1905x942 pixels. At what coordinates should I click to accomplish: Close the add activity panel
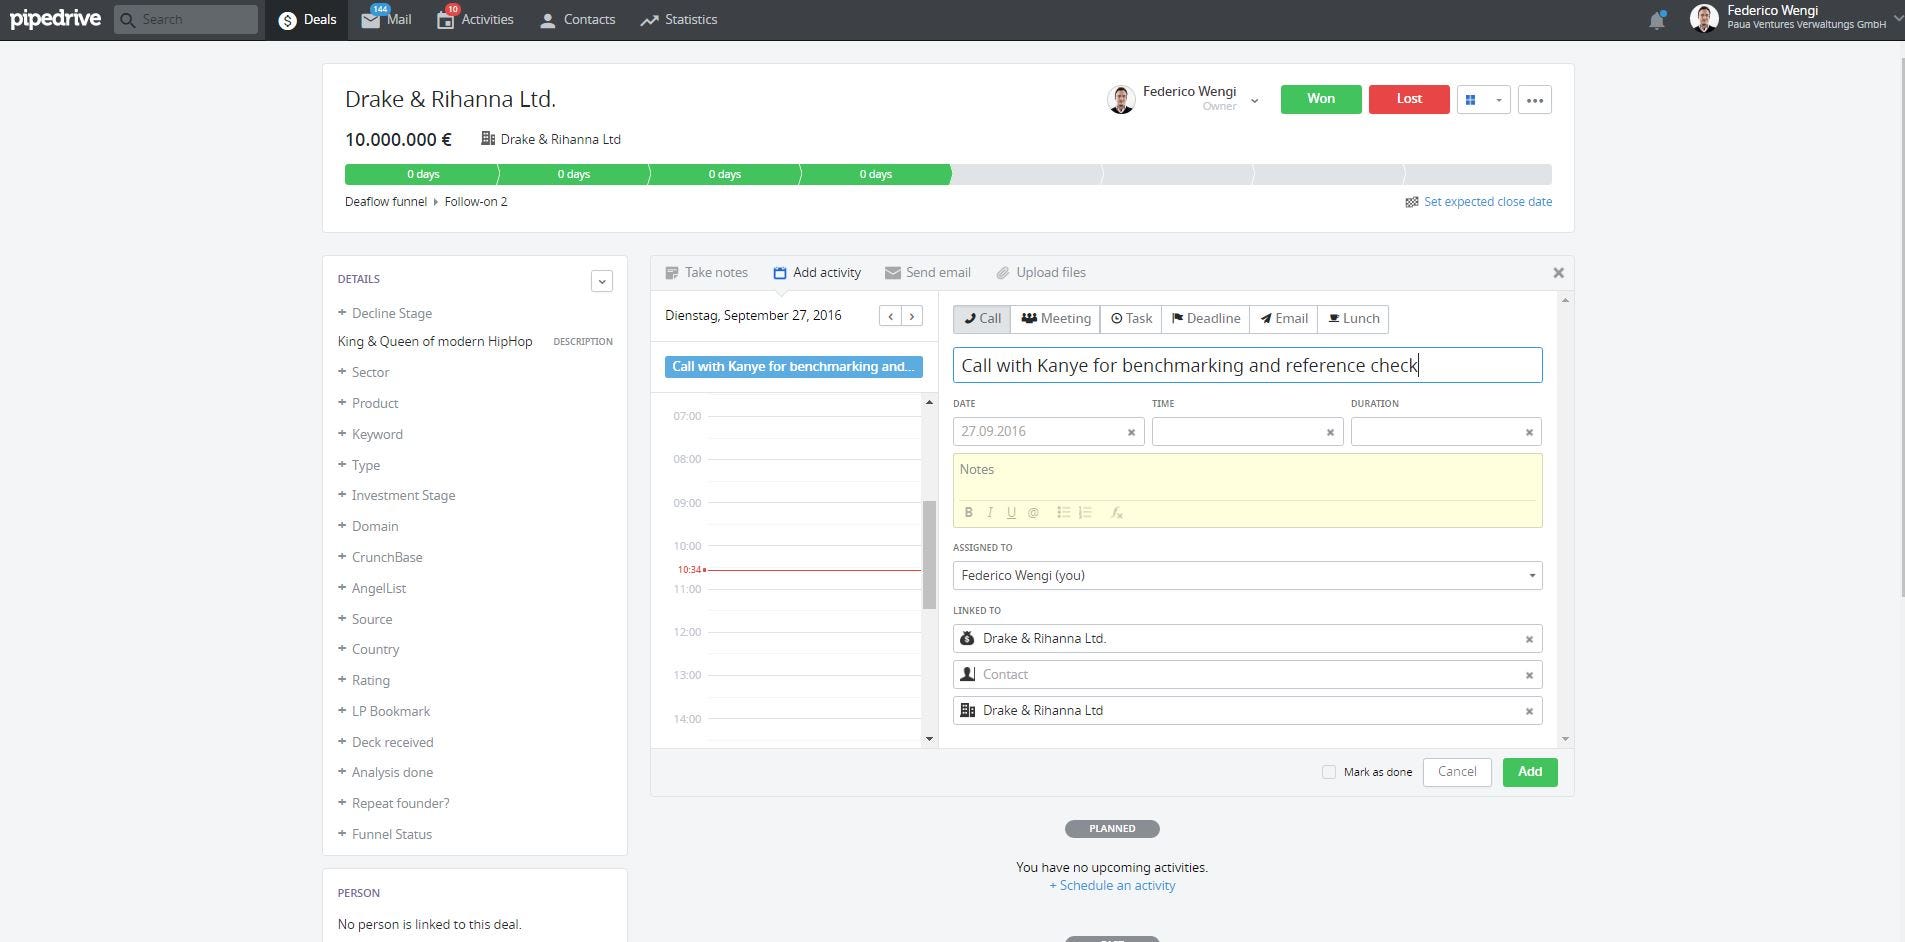click(x=1558, y=272)
